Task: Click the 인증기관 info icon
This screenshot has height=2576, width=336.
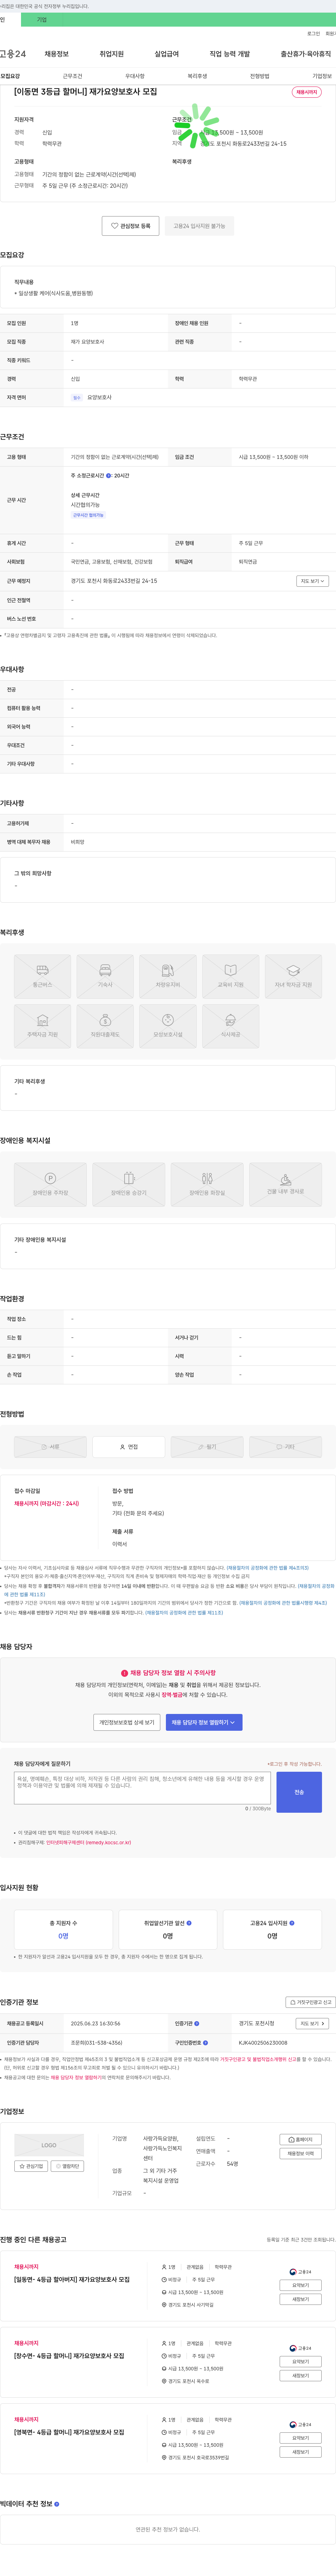Action: coord(197,2024)
